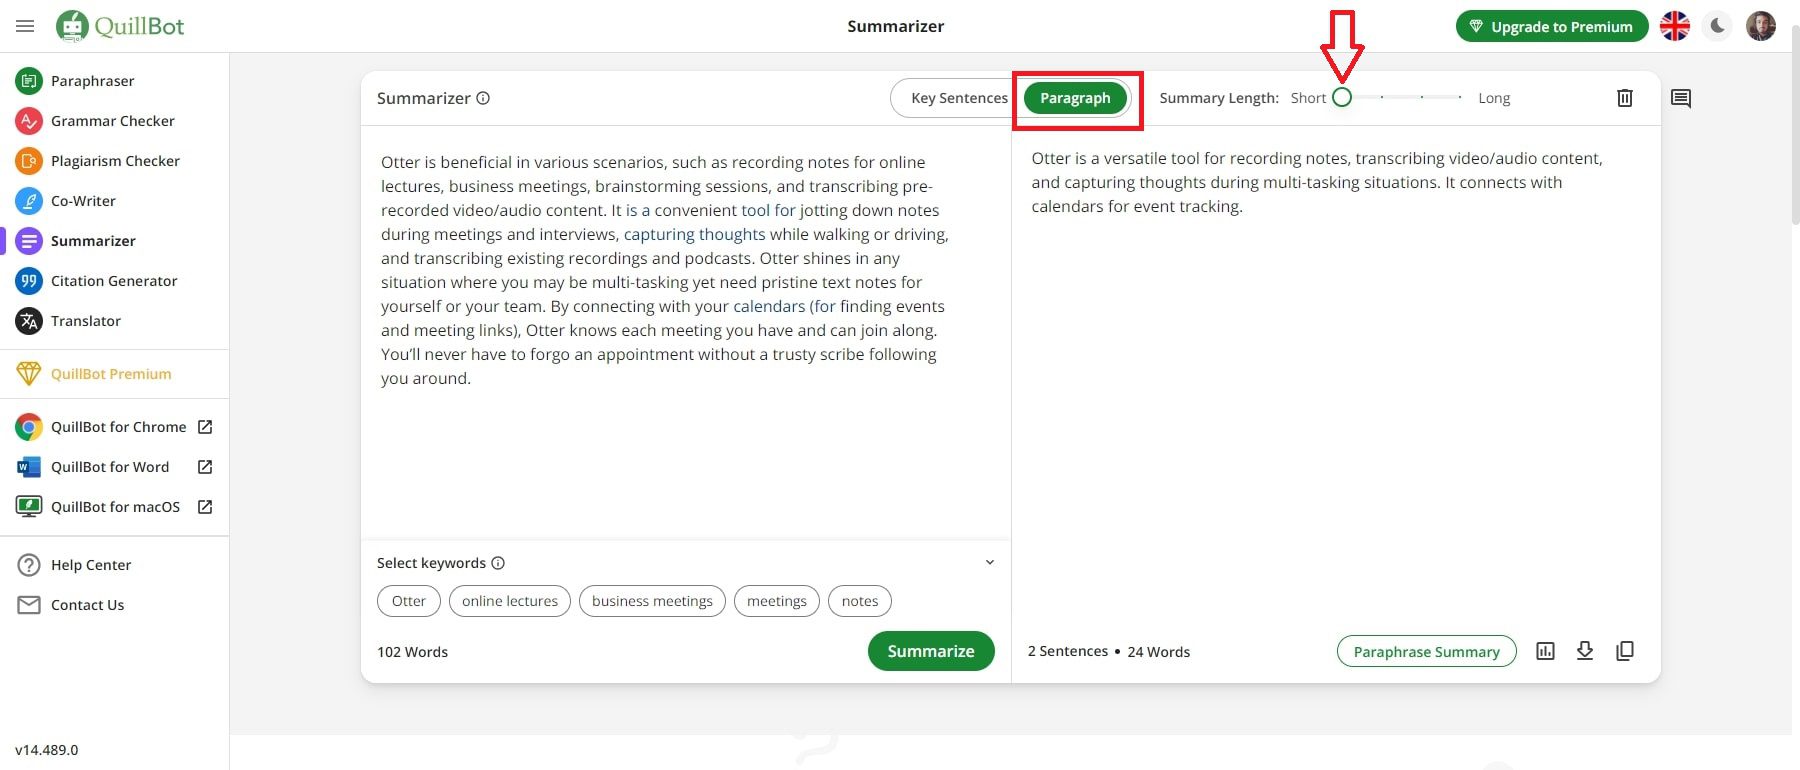Toggle dark mode with moon icon
Image resolution: width=1800 pixels, height=770 pixels.
click(1718, 26)
